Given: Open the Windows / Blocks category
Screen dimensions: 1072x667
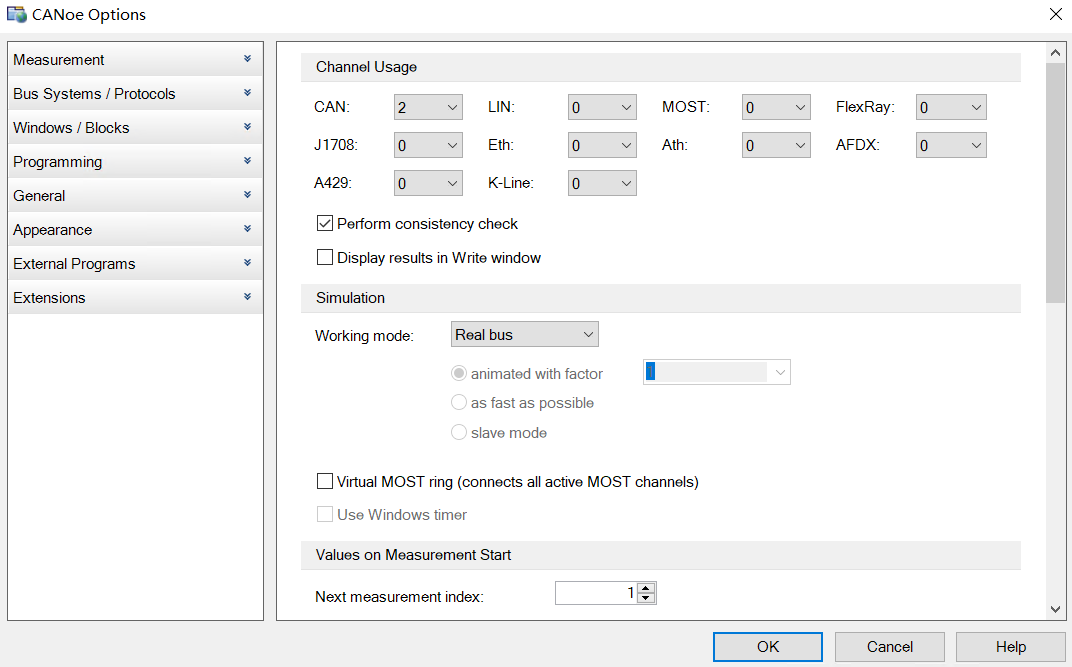Looking at the screenshot, I should click(x=135, y=128).
